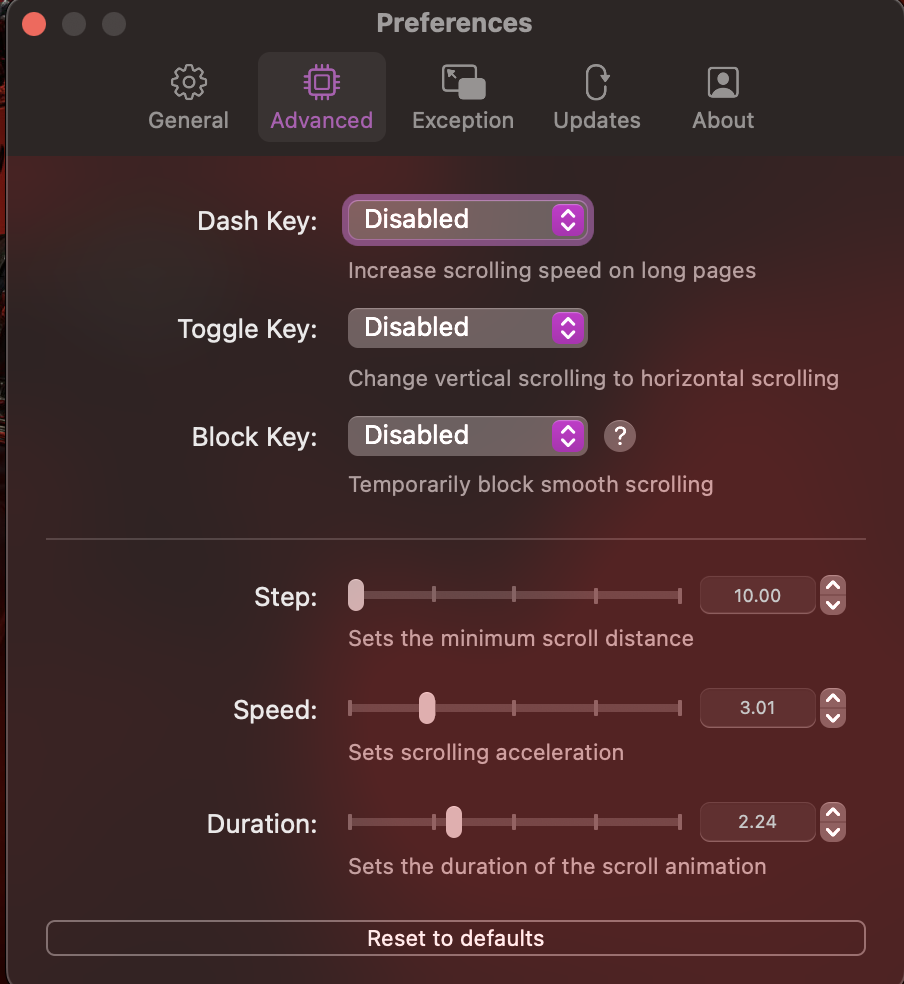Image resolution: width=904 pixels, height=984 pixels.
Task: Close the Preferences window
Action: (34, 23)
